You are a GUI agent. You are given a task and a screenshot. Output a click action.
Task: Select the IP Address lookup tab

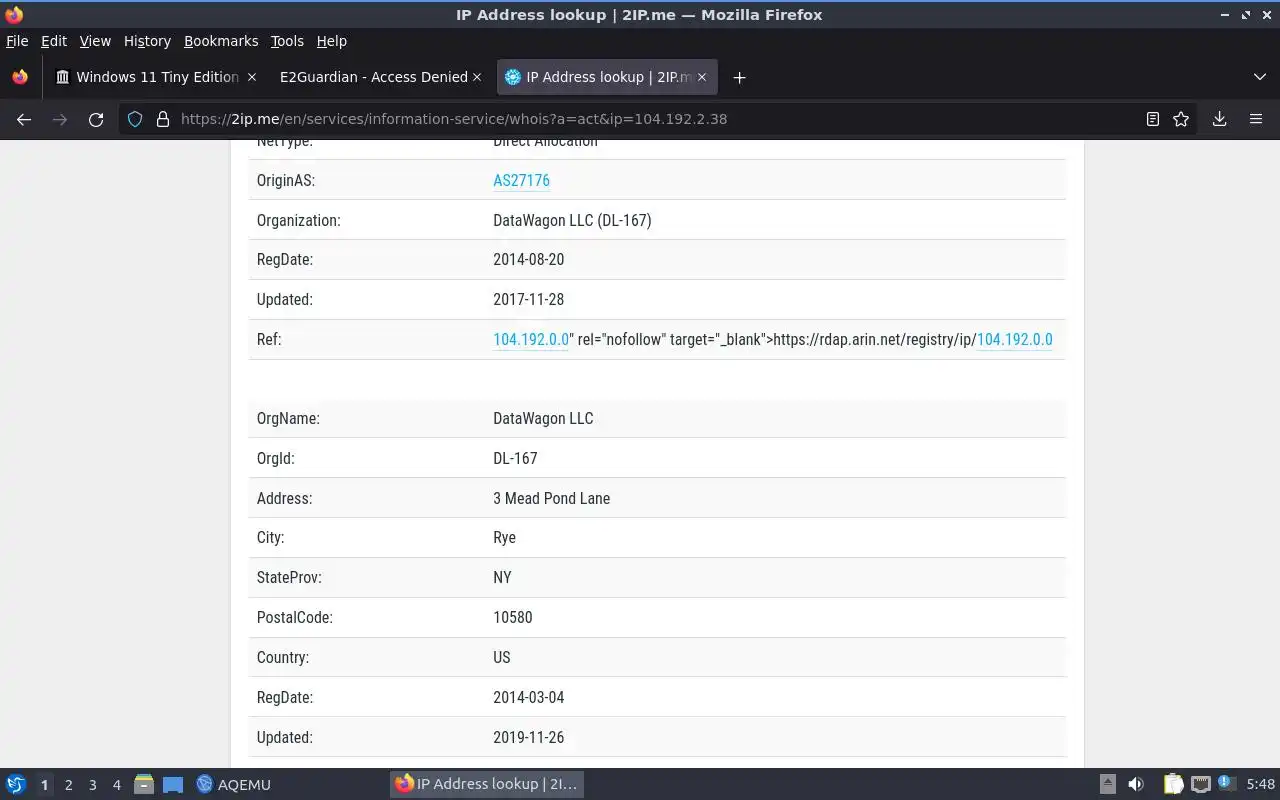(606, 77)
